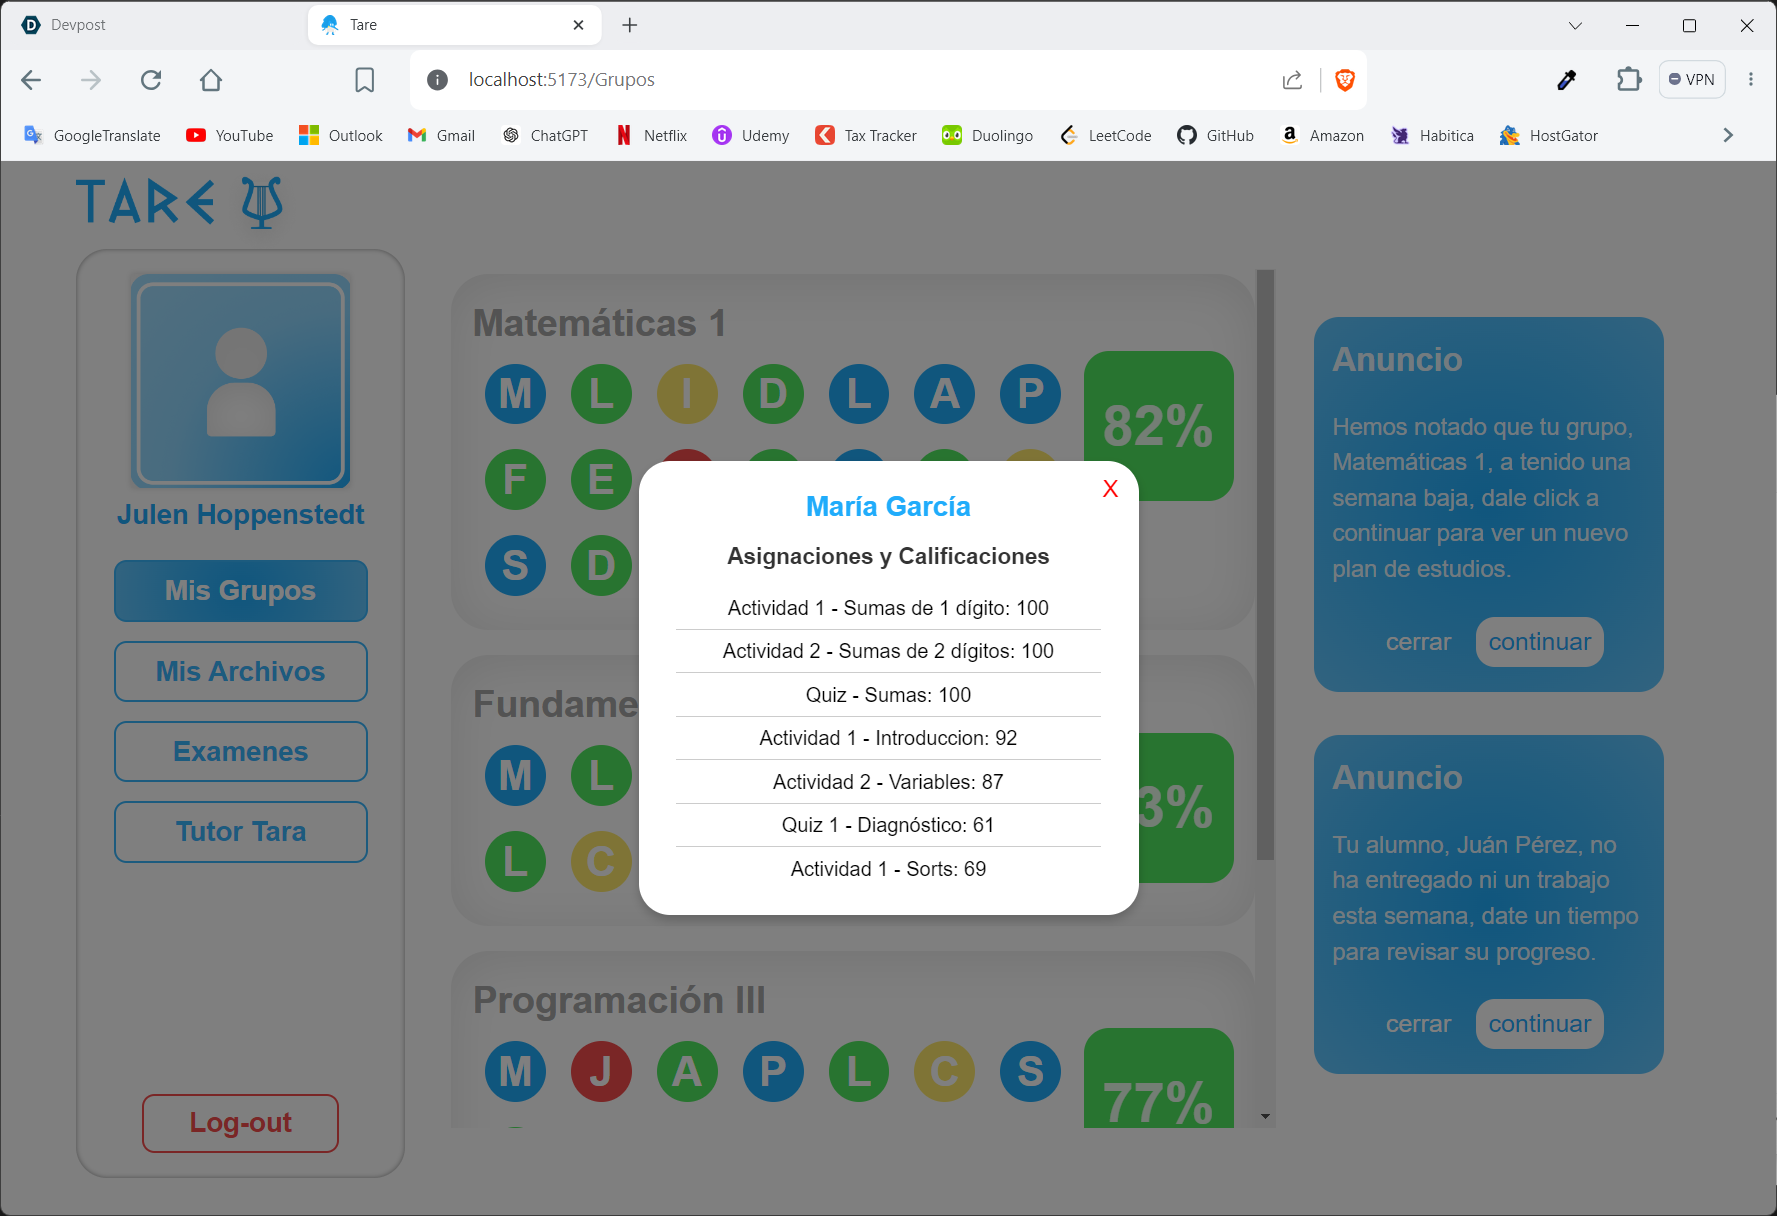Viewport: 1777px width, 1216px height.
Task: Click cerrar on the Matemáticas 1 announcement
Action: [x=1418, y=642]
